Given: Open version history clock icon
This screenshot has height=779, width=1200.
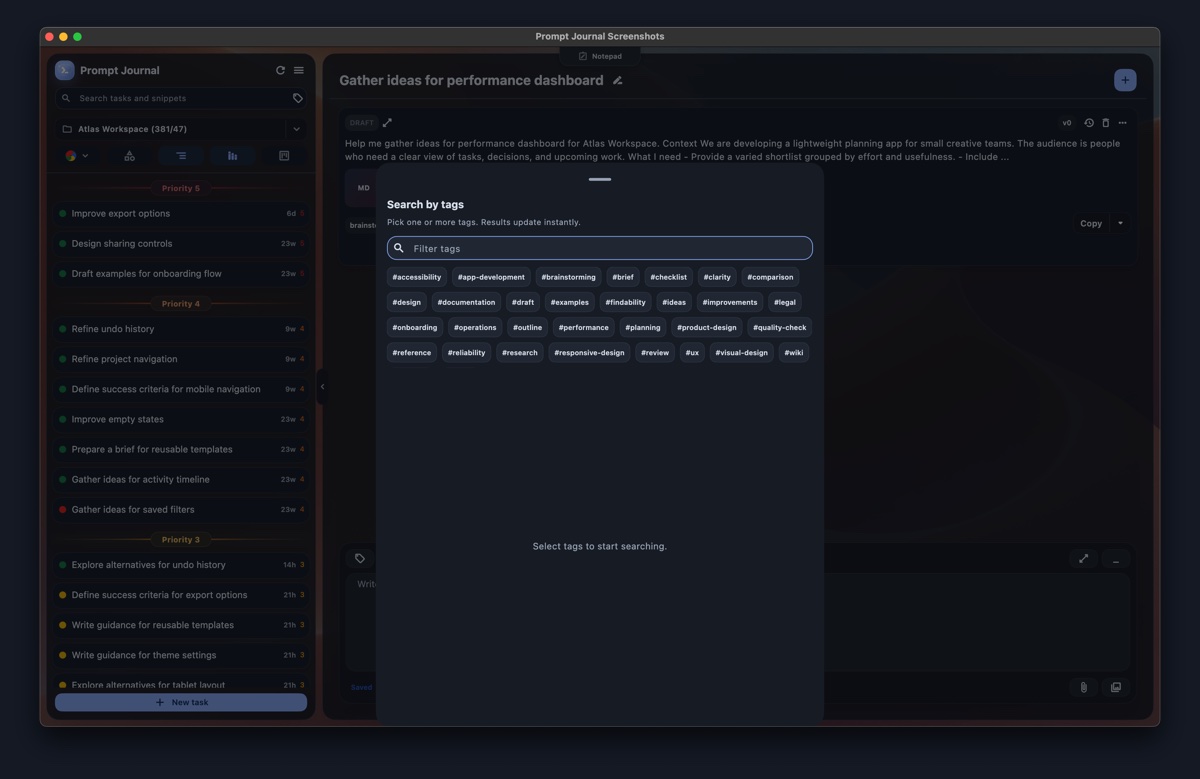Looking at the screenshot, I should pos(1089,123).
